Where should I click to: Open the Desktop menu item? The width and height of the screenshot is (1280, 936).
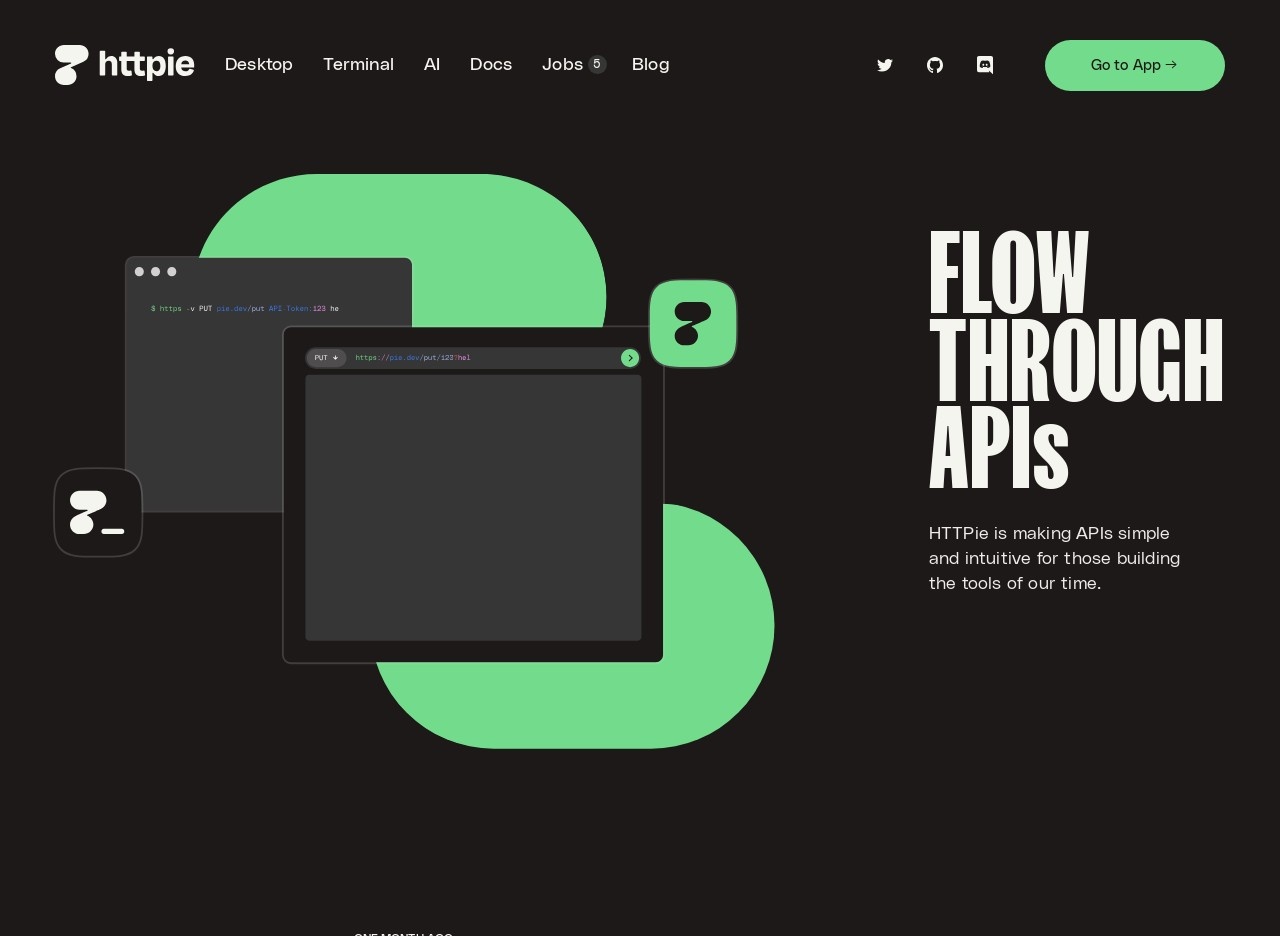259,65
